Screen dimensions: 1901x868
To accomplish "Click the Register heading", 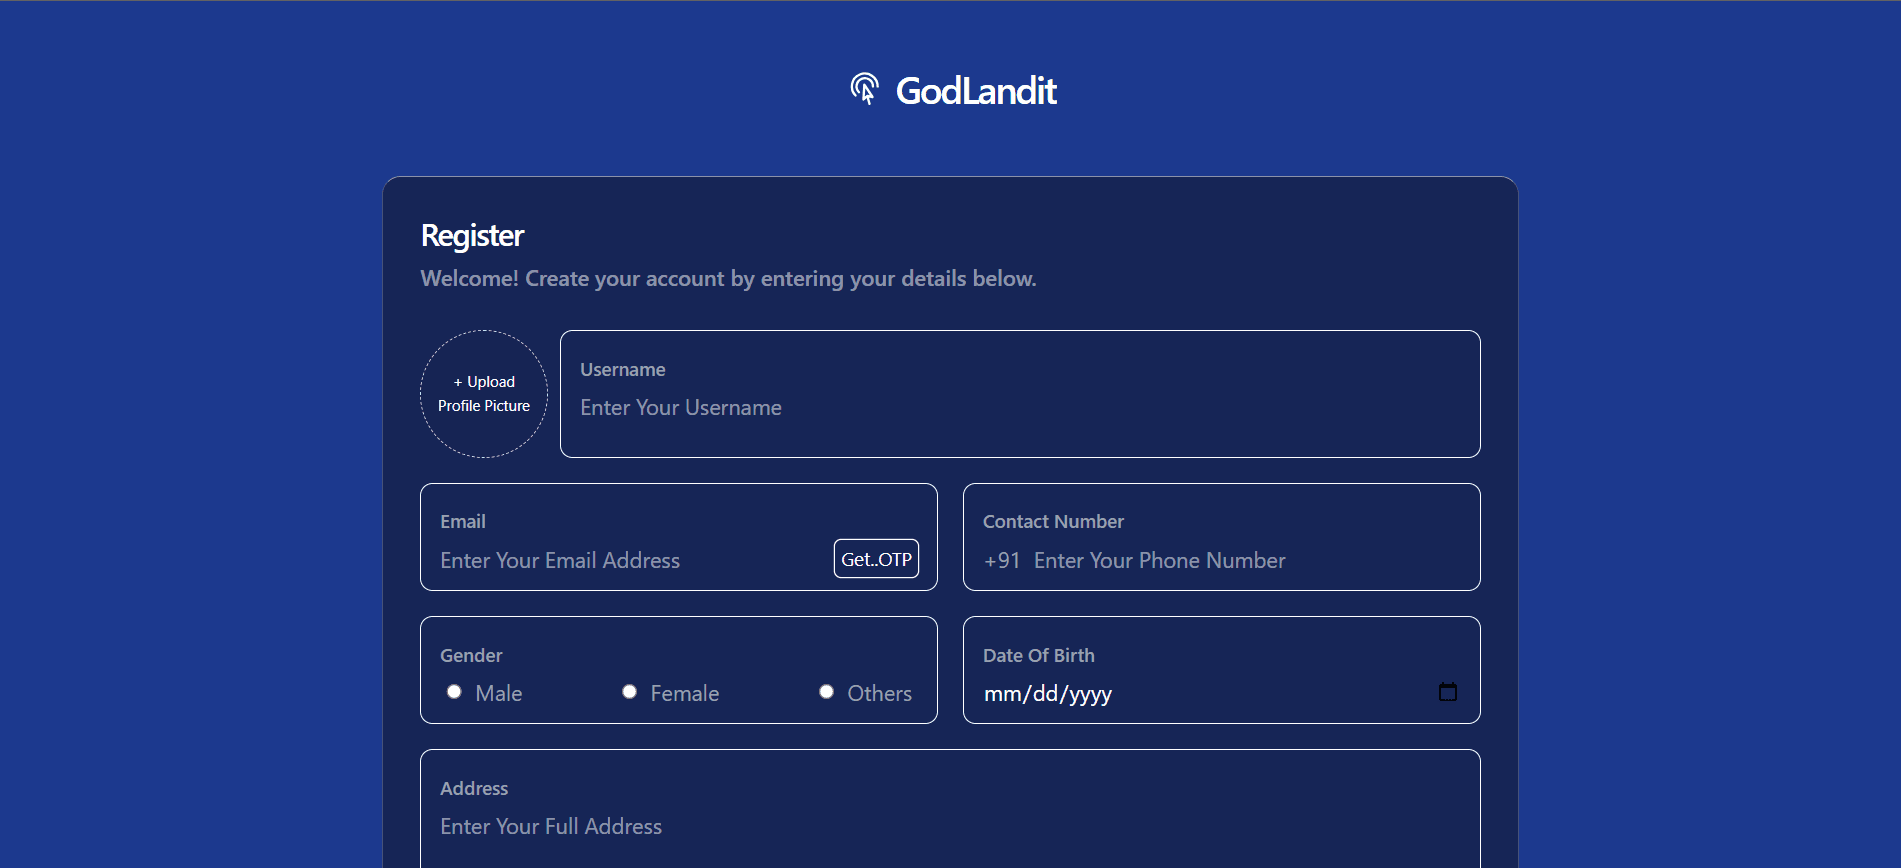I will coord(472,236).
